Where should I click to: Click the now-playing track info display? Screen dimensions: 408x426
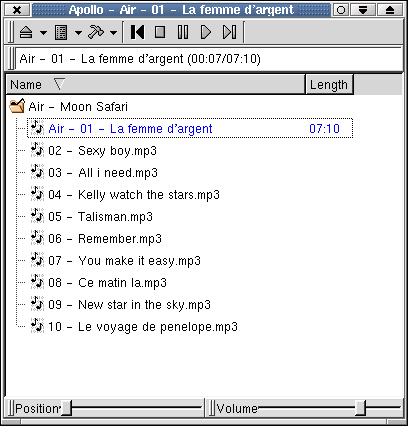point(209,59)
